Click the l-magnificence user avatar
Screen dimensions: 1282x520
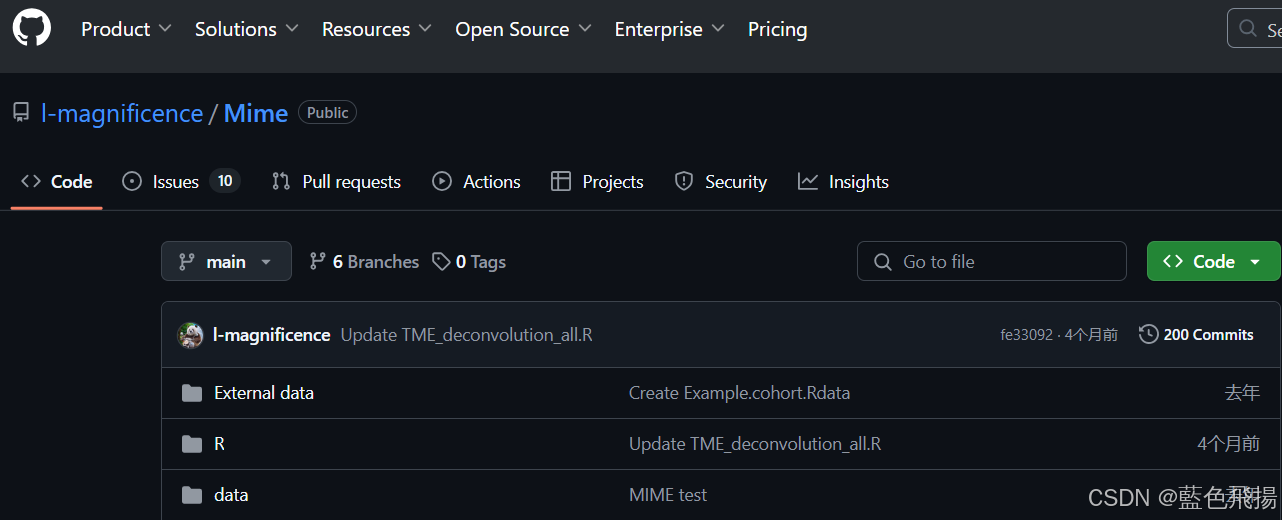point(191,335)
